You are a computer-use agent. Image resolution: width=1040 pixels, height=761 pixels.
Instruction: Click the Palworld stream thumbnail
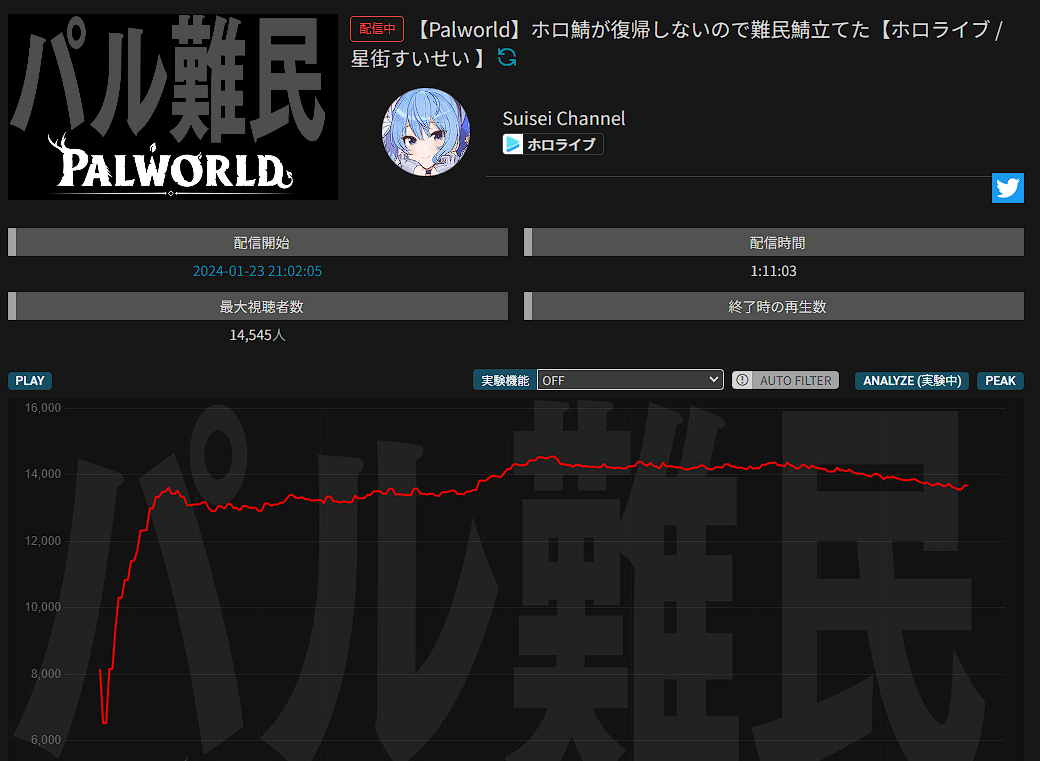click(x=173, y=107)
